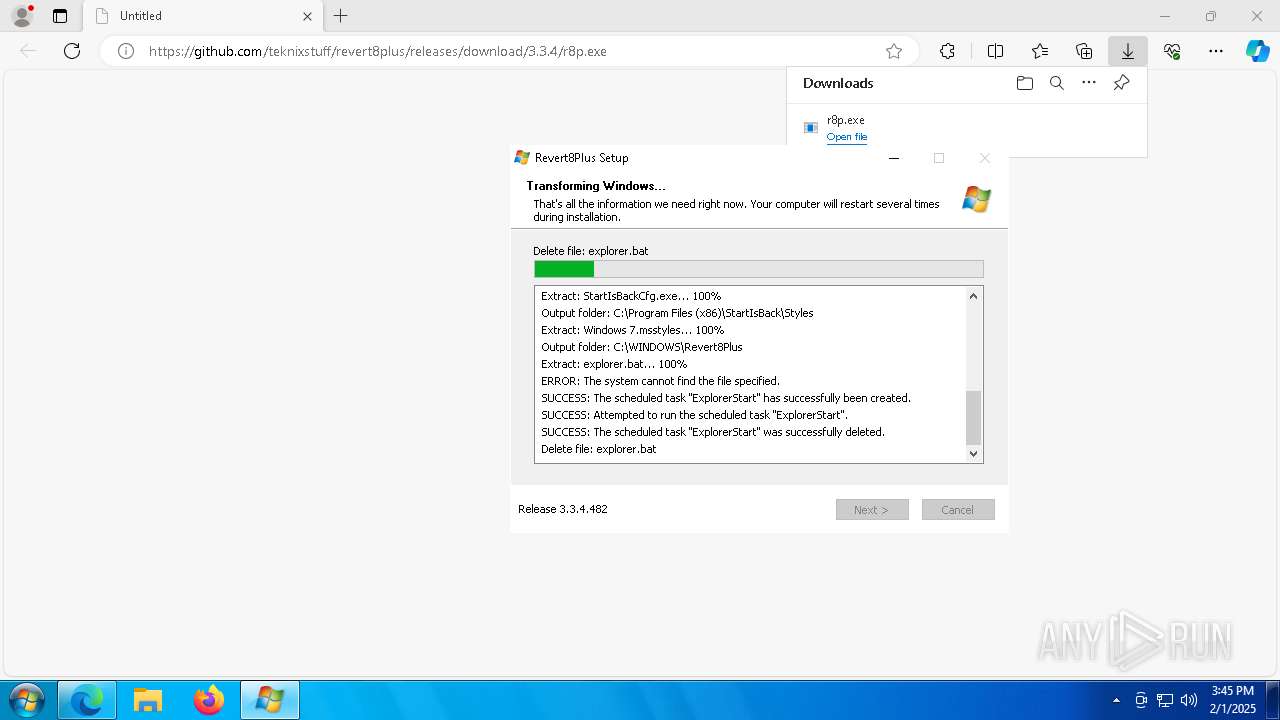Close the Untitled tab
Viewport: 1280px width, 720px height.
(x=308, y=16)
